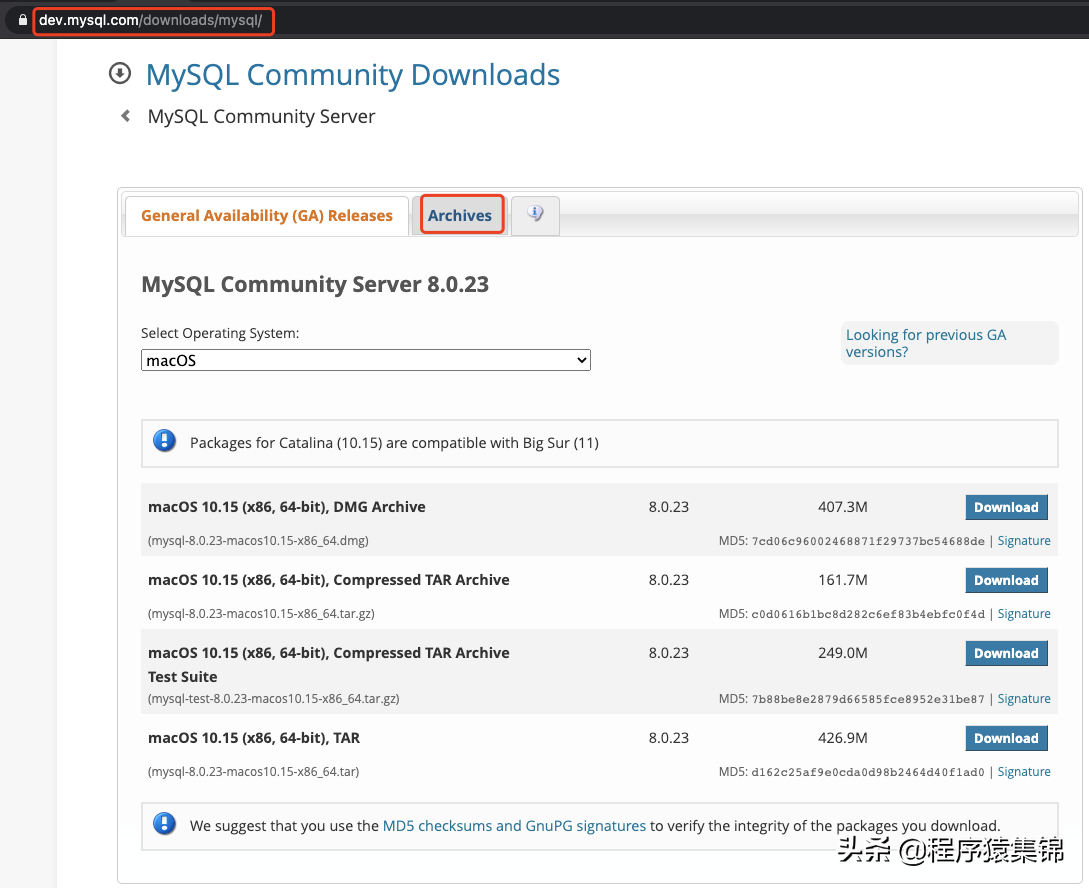The height and width of the screenshot is (888, 1089).
Task: Open Looking for previous GA versions link
Action: click(x=926, y=343)
